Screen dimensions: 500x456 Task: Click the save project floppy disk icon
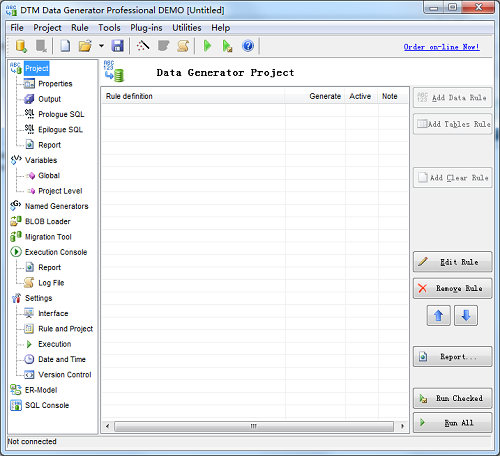tap(117, 46)
